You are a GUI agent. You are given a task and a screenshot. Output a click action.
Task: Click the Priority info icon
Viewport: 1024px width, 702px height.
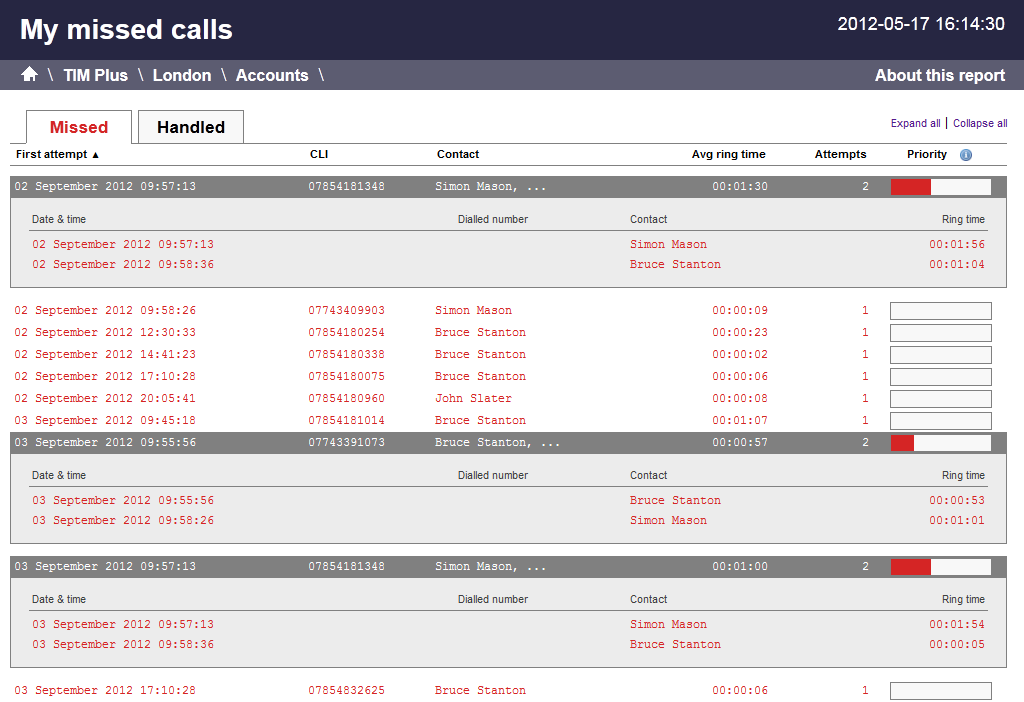click(965, 155)
